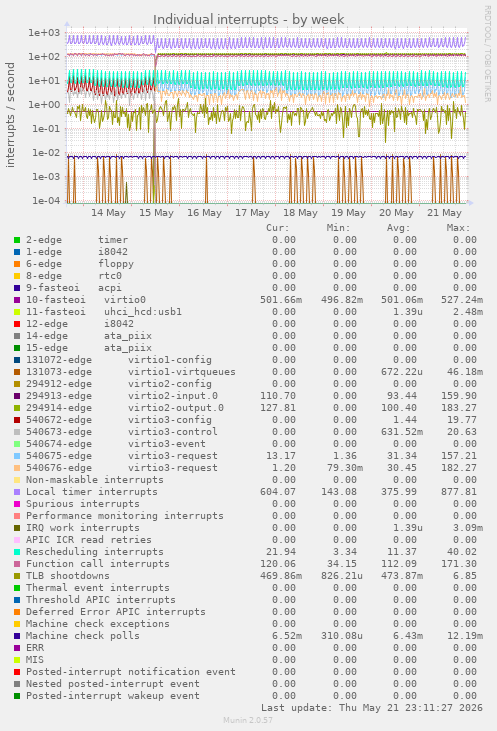Click the Local timer interrupts color swatch
Viewport: 497px width, 731px height.
[17, 492]
